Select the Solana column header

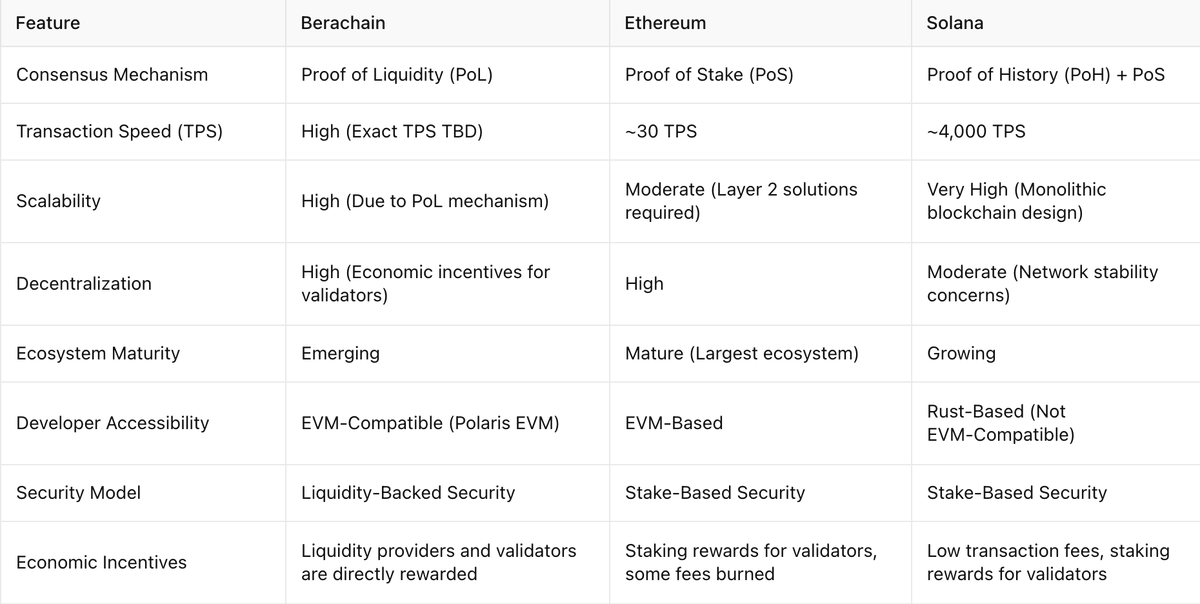tap(955, 22)
